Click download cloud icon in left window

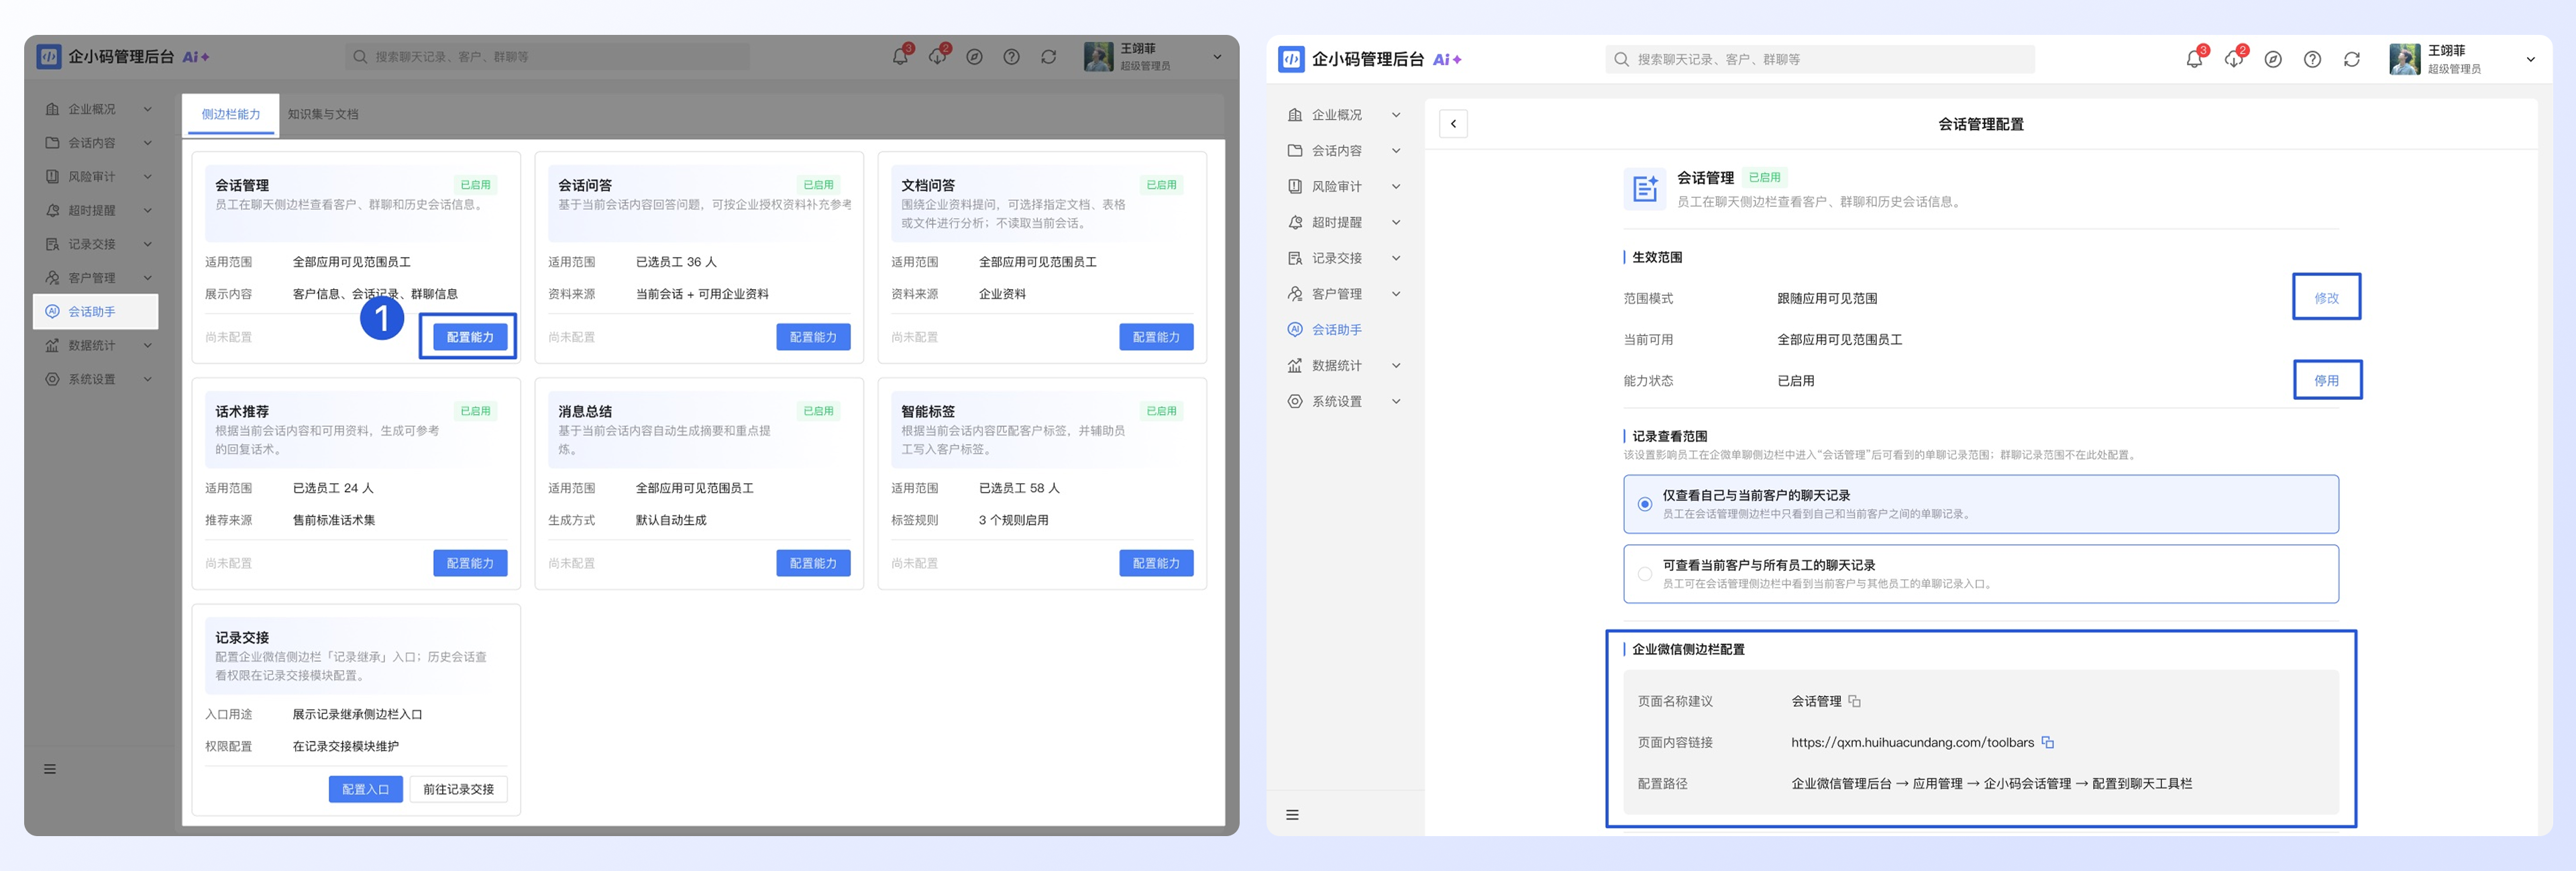click(937, 57)
